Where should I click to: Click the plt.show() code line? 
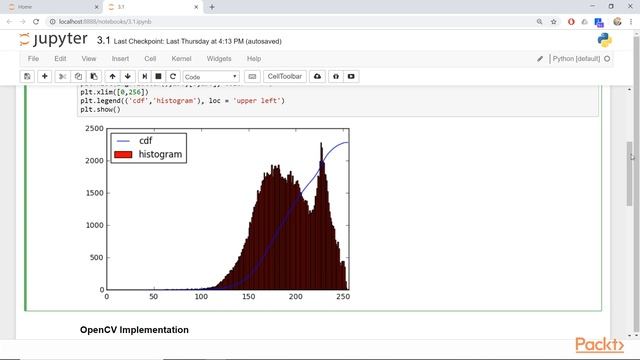click(x=100, y=109)
